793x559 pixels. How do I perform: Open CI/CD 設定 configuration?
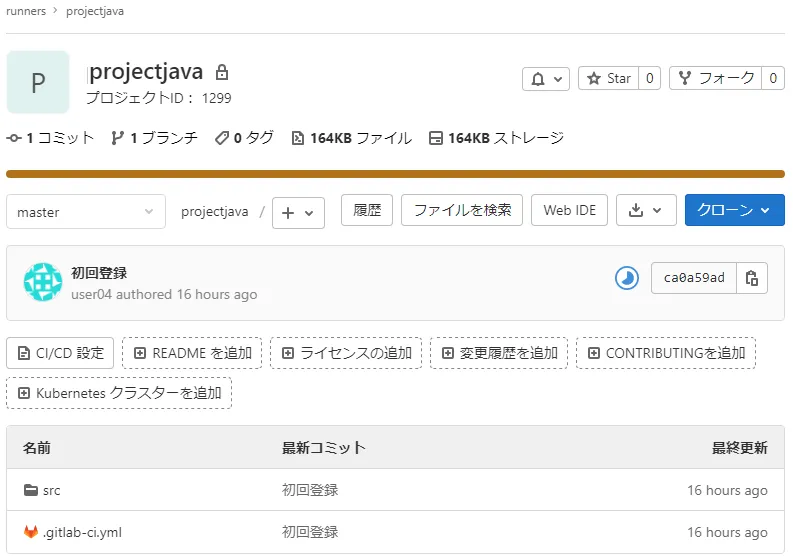coord(60,353)
